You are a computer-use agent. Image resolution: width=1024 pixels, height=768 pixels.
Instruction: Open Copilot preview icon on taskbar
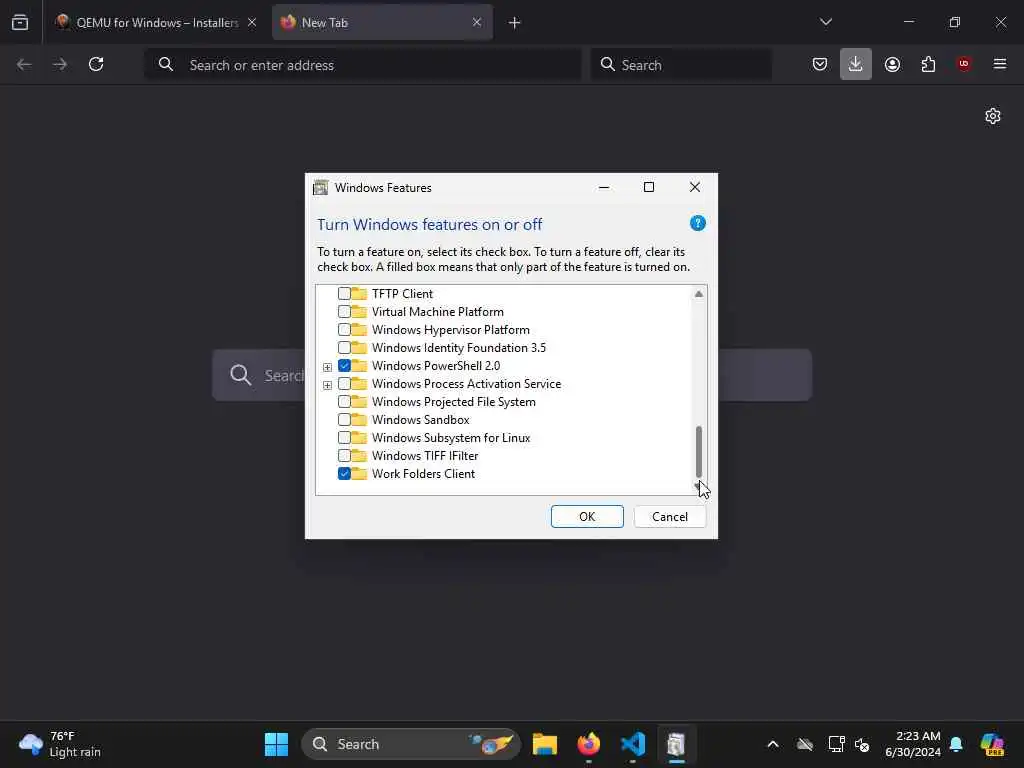point(992,744)
